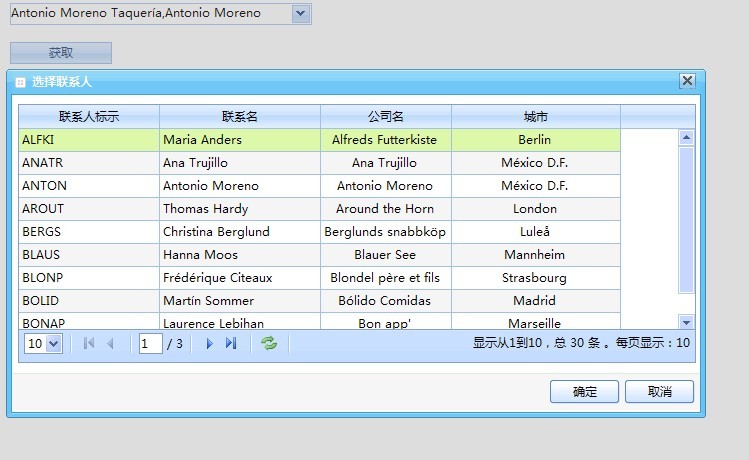This screenshot has height=460, width=749.
Task: Close the 选择联系人 dialog
Action: point(687,81)
